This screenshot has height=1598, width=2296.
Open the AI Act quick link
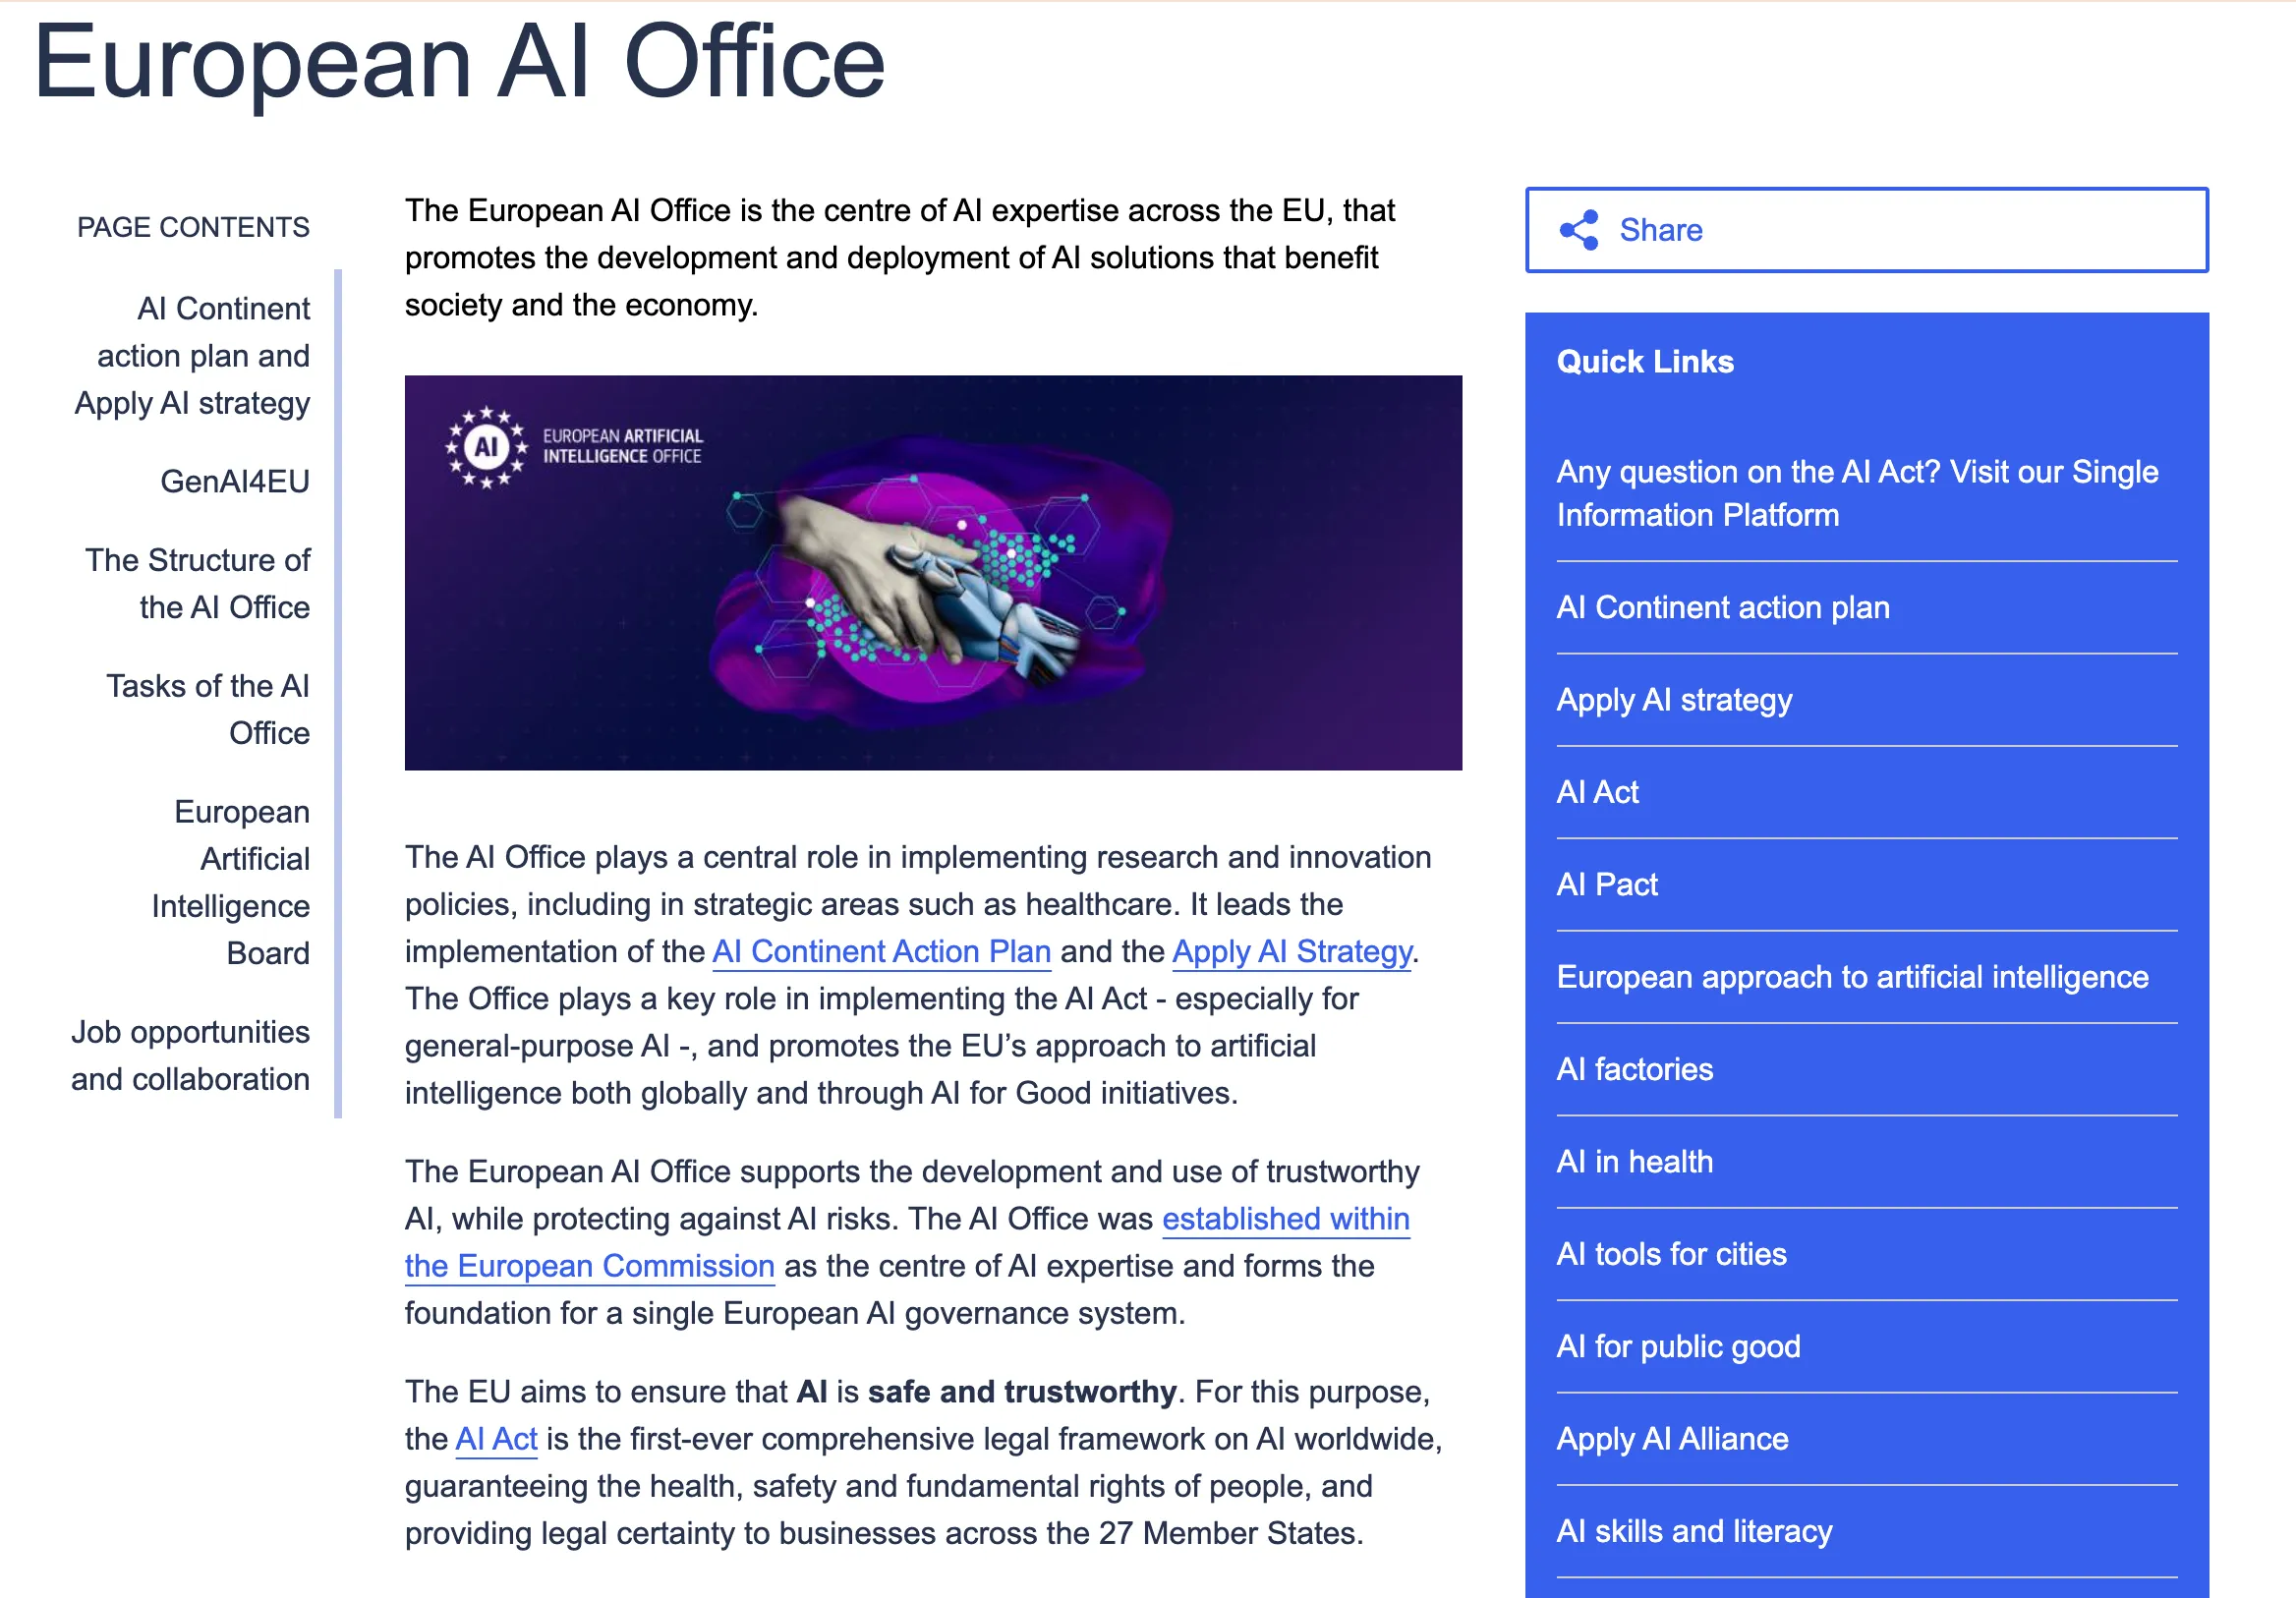pyautogui.click(x=1597, y=792)
